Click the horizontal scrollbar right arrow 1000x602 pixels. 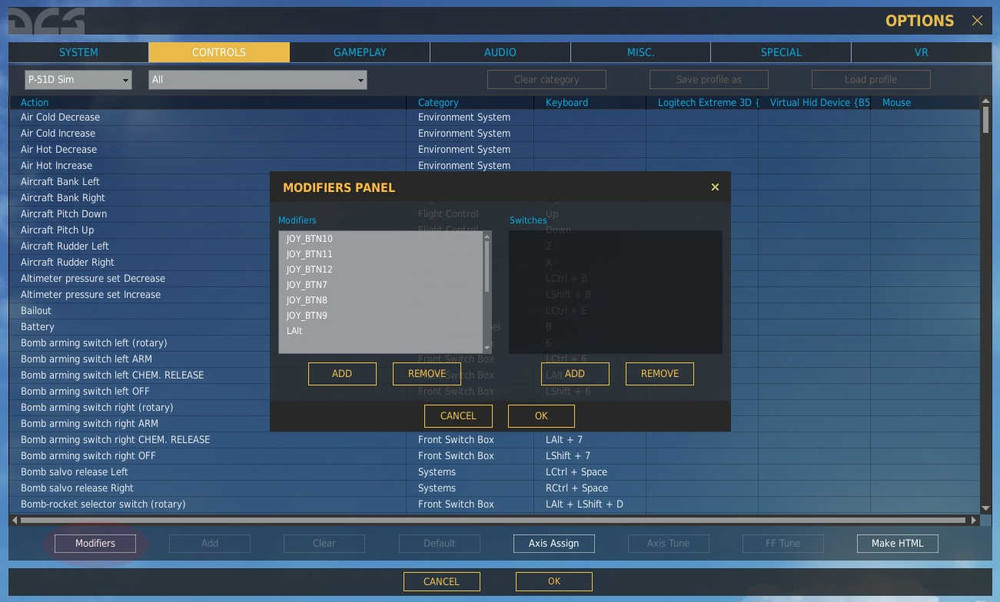coord(974,520)
